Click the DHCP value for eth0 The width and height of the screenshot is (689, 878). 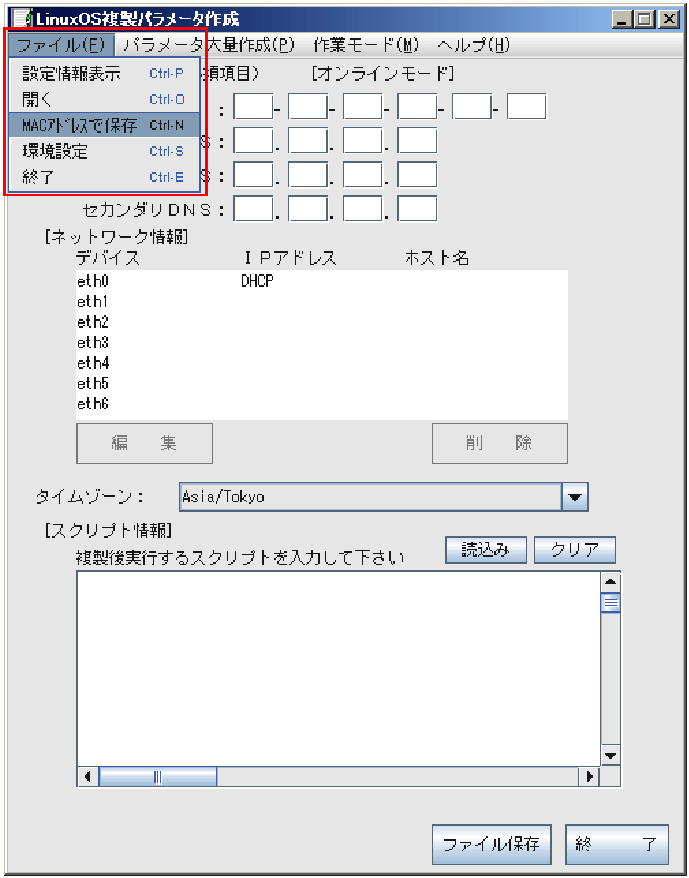pos(258,282)
